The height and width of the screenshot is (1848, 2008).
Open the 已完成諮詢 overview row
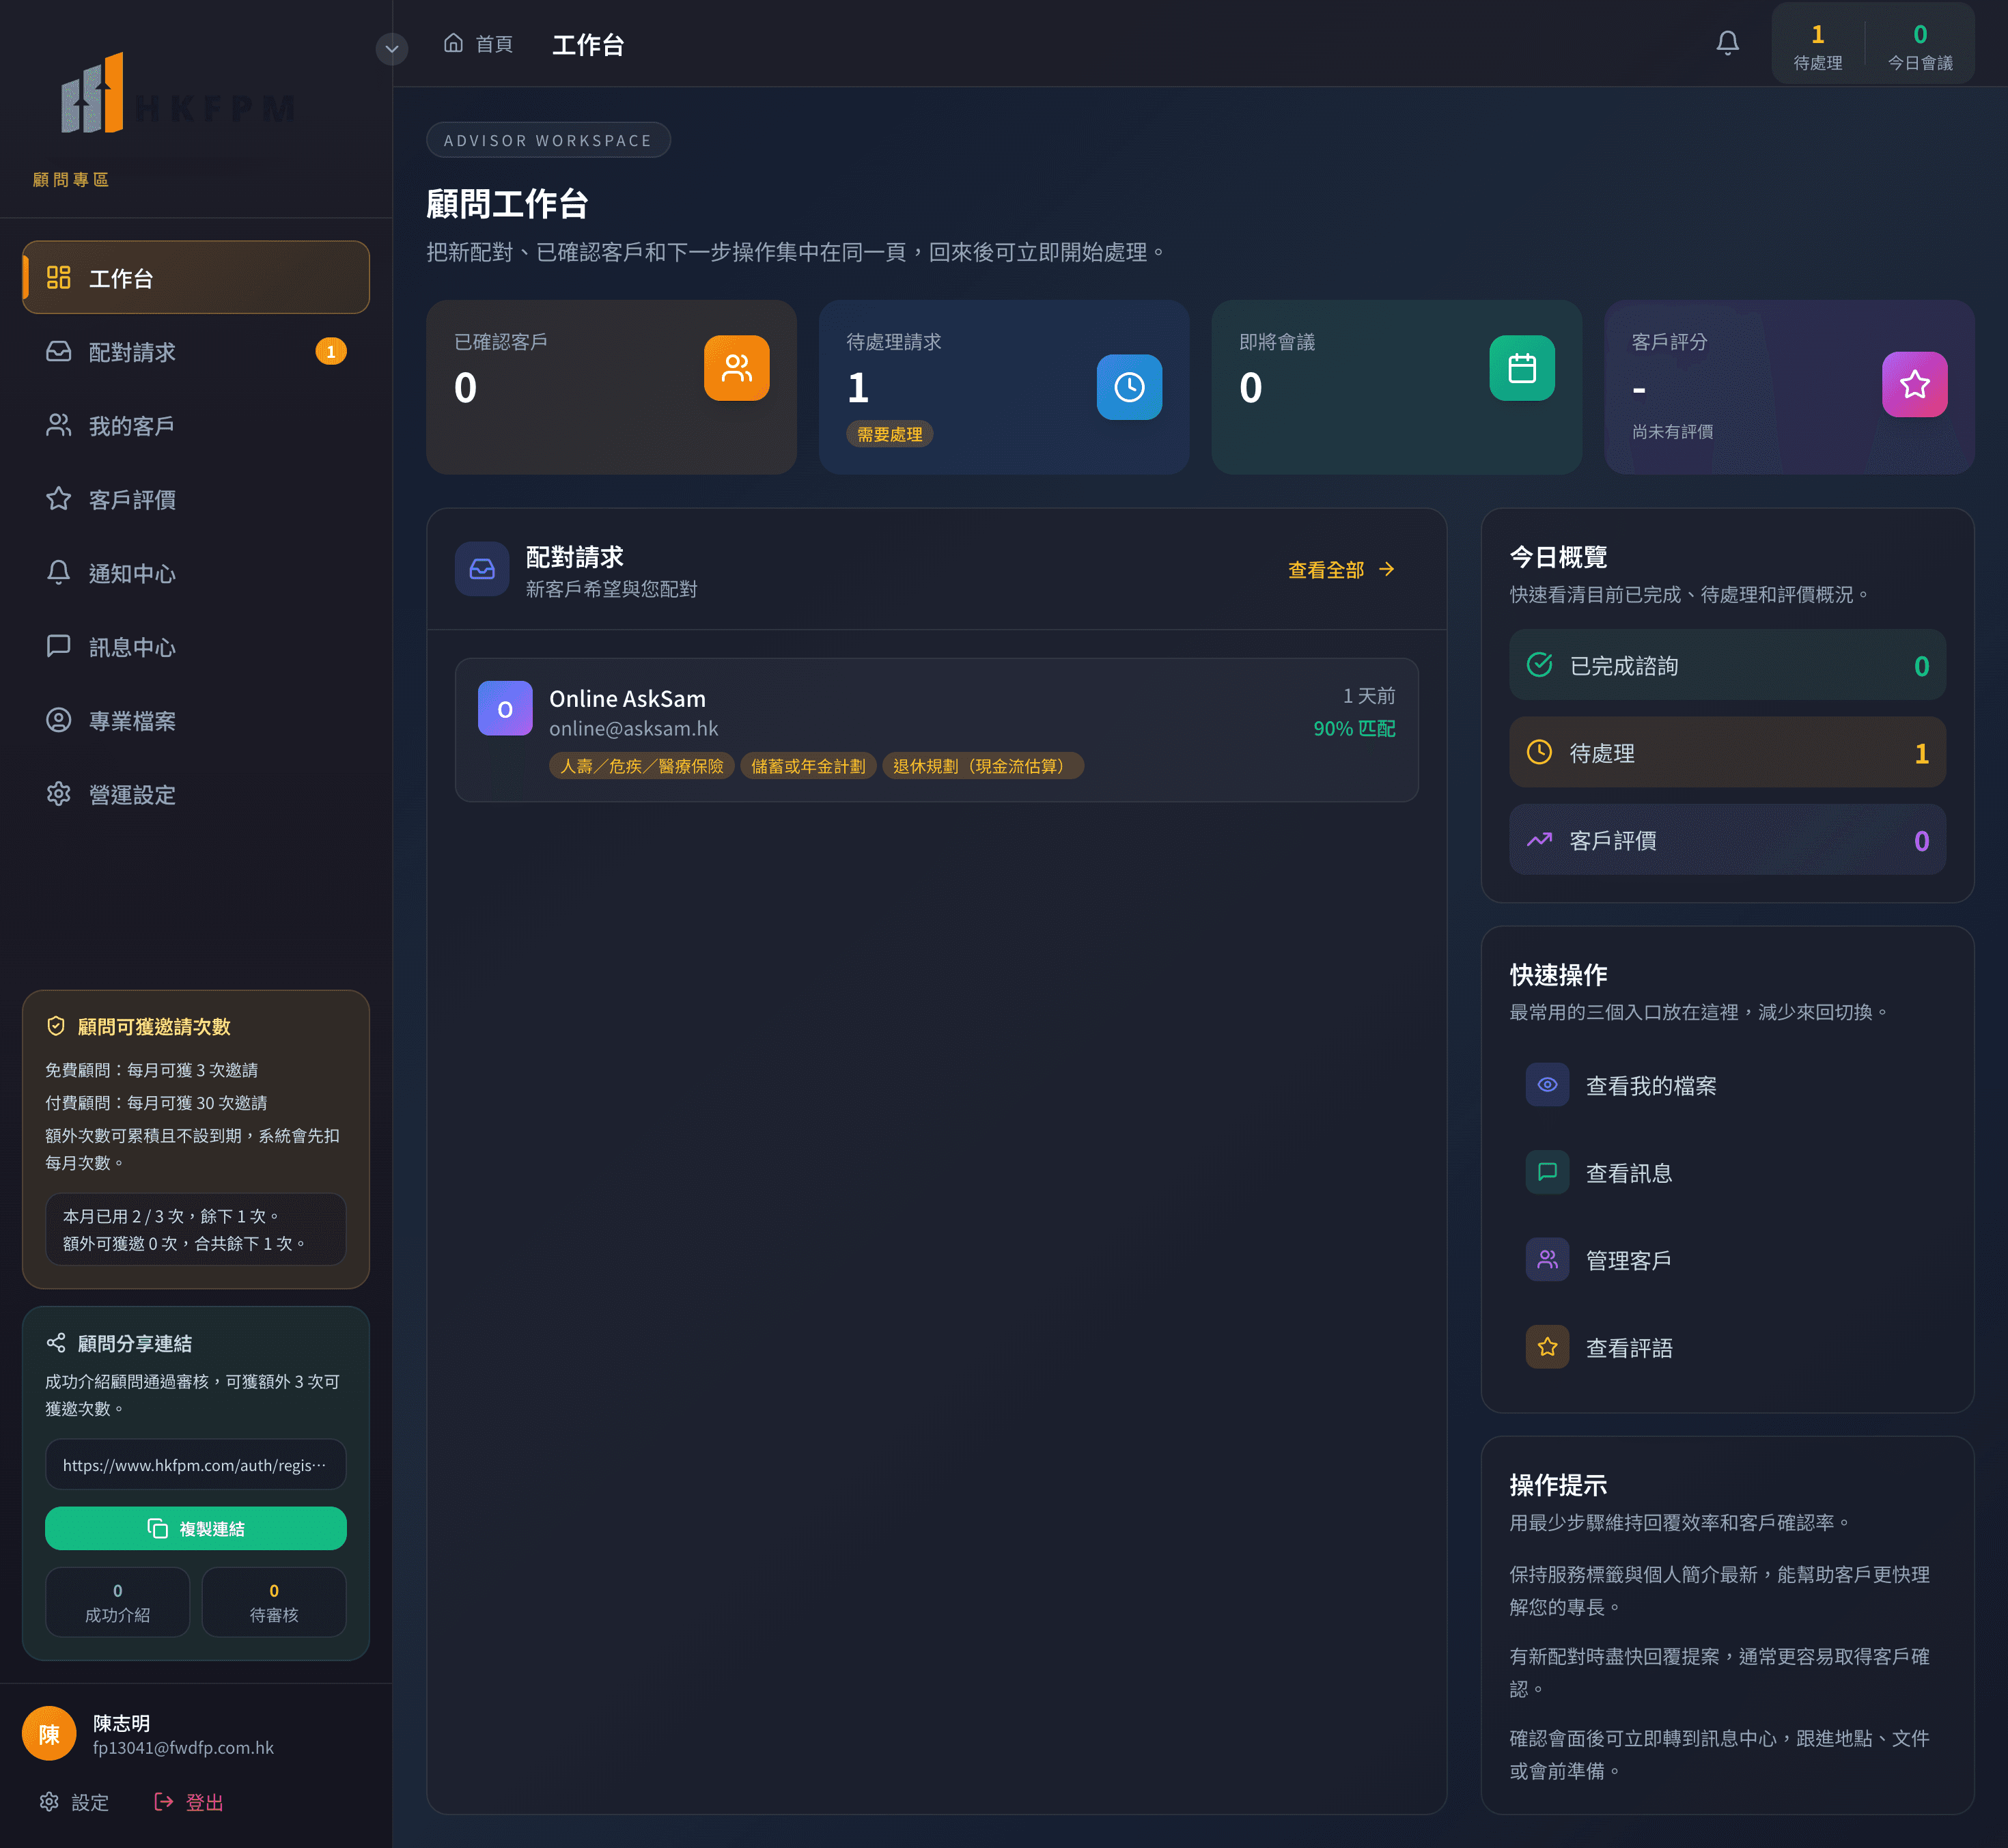coord(1727,665)
